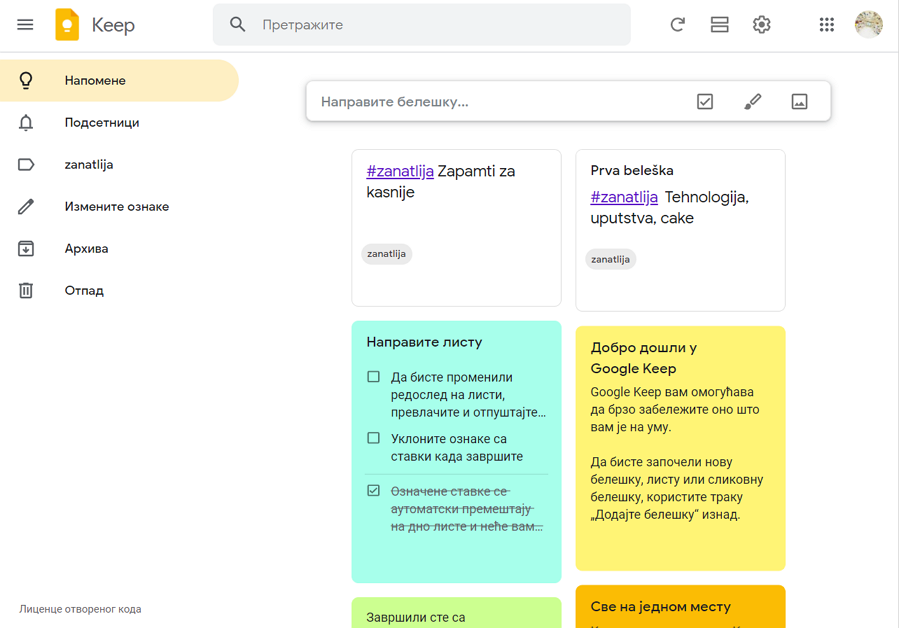Click the pencil icon beside Измените ознаке
The height and width of the screenshot is (628, 899).
coord(26,206)
